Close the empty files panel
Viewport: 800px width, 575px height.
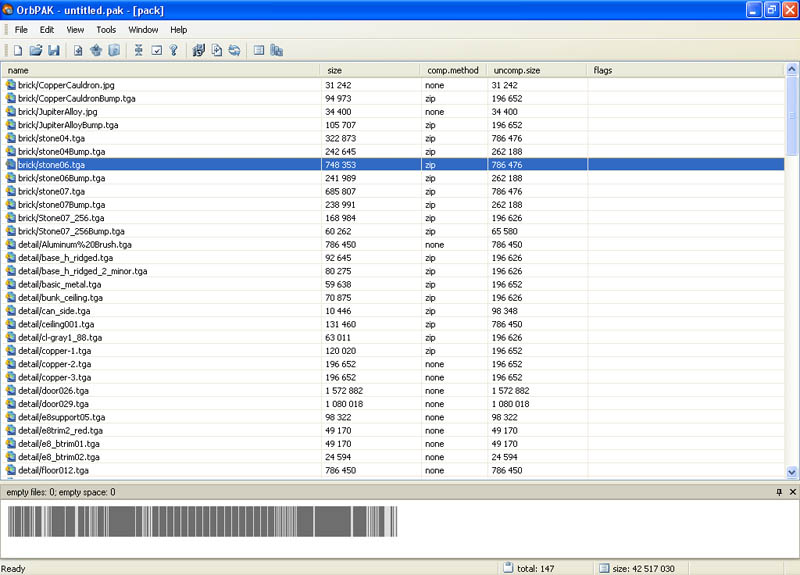click(x=792, y=492)
